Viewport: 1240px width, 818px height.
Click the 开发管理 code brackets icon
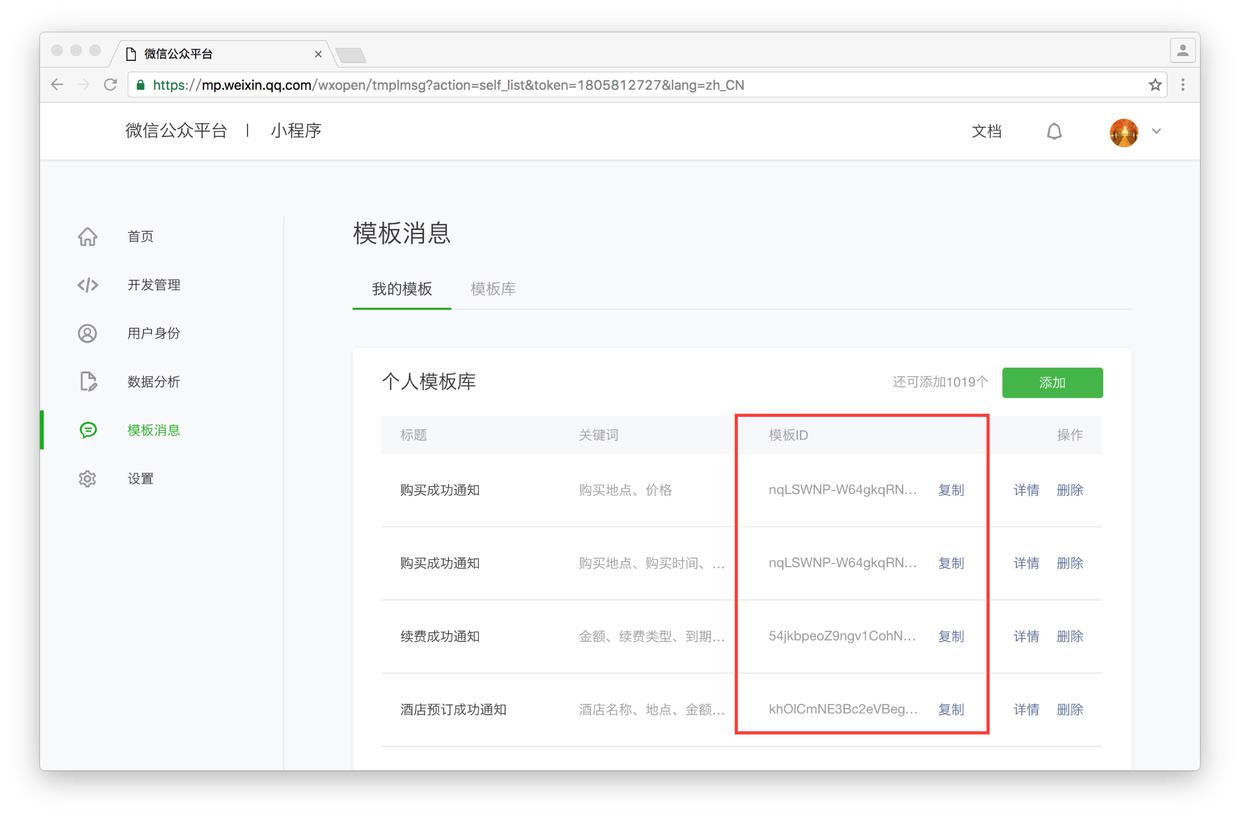point(88,285)
